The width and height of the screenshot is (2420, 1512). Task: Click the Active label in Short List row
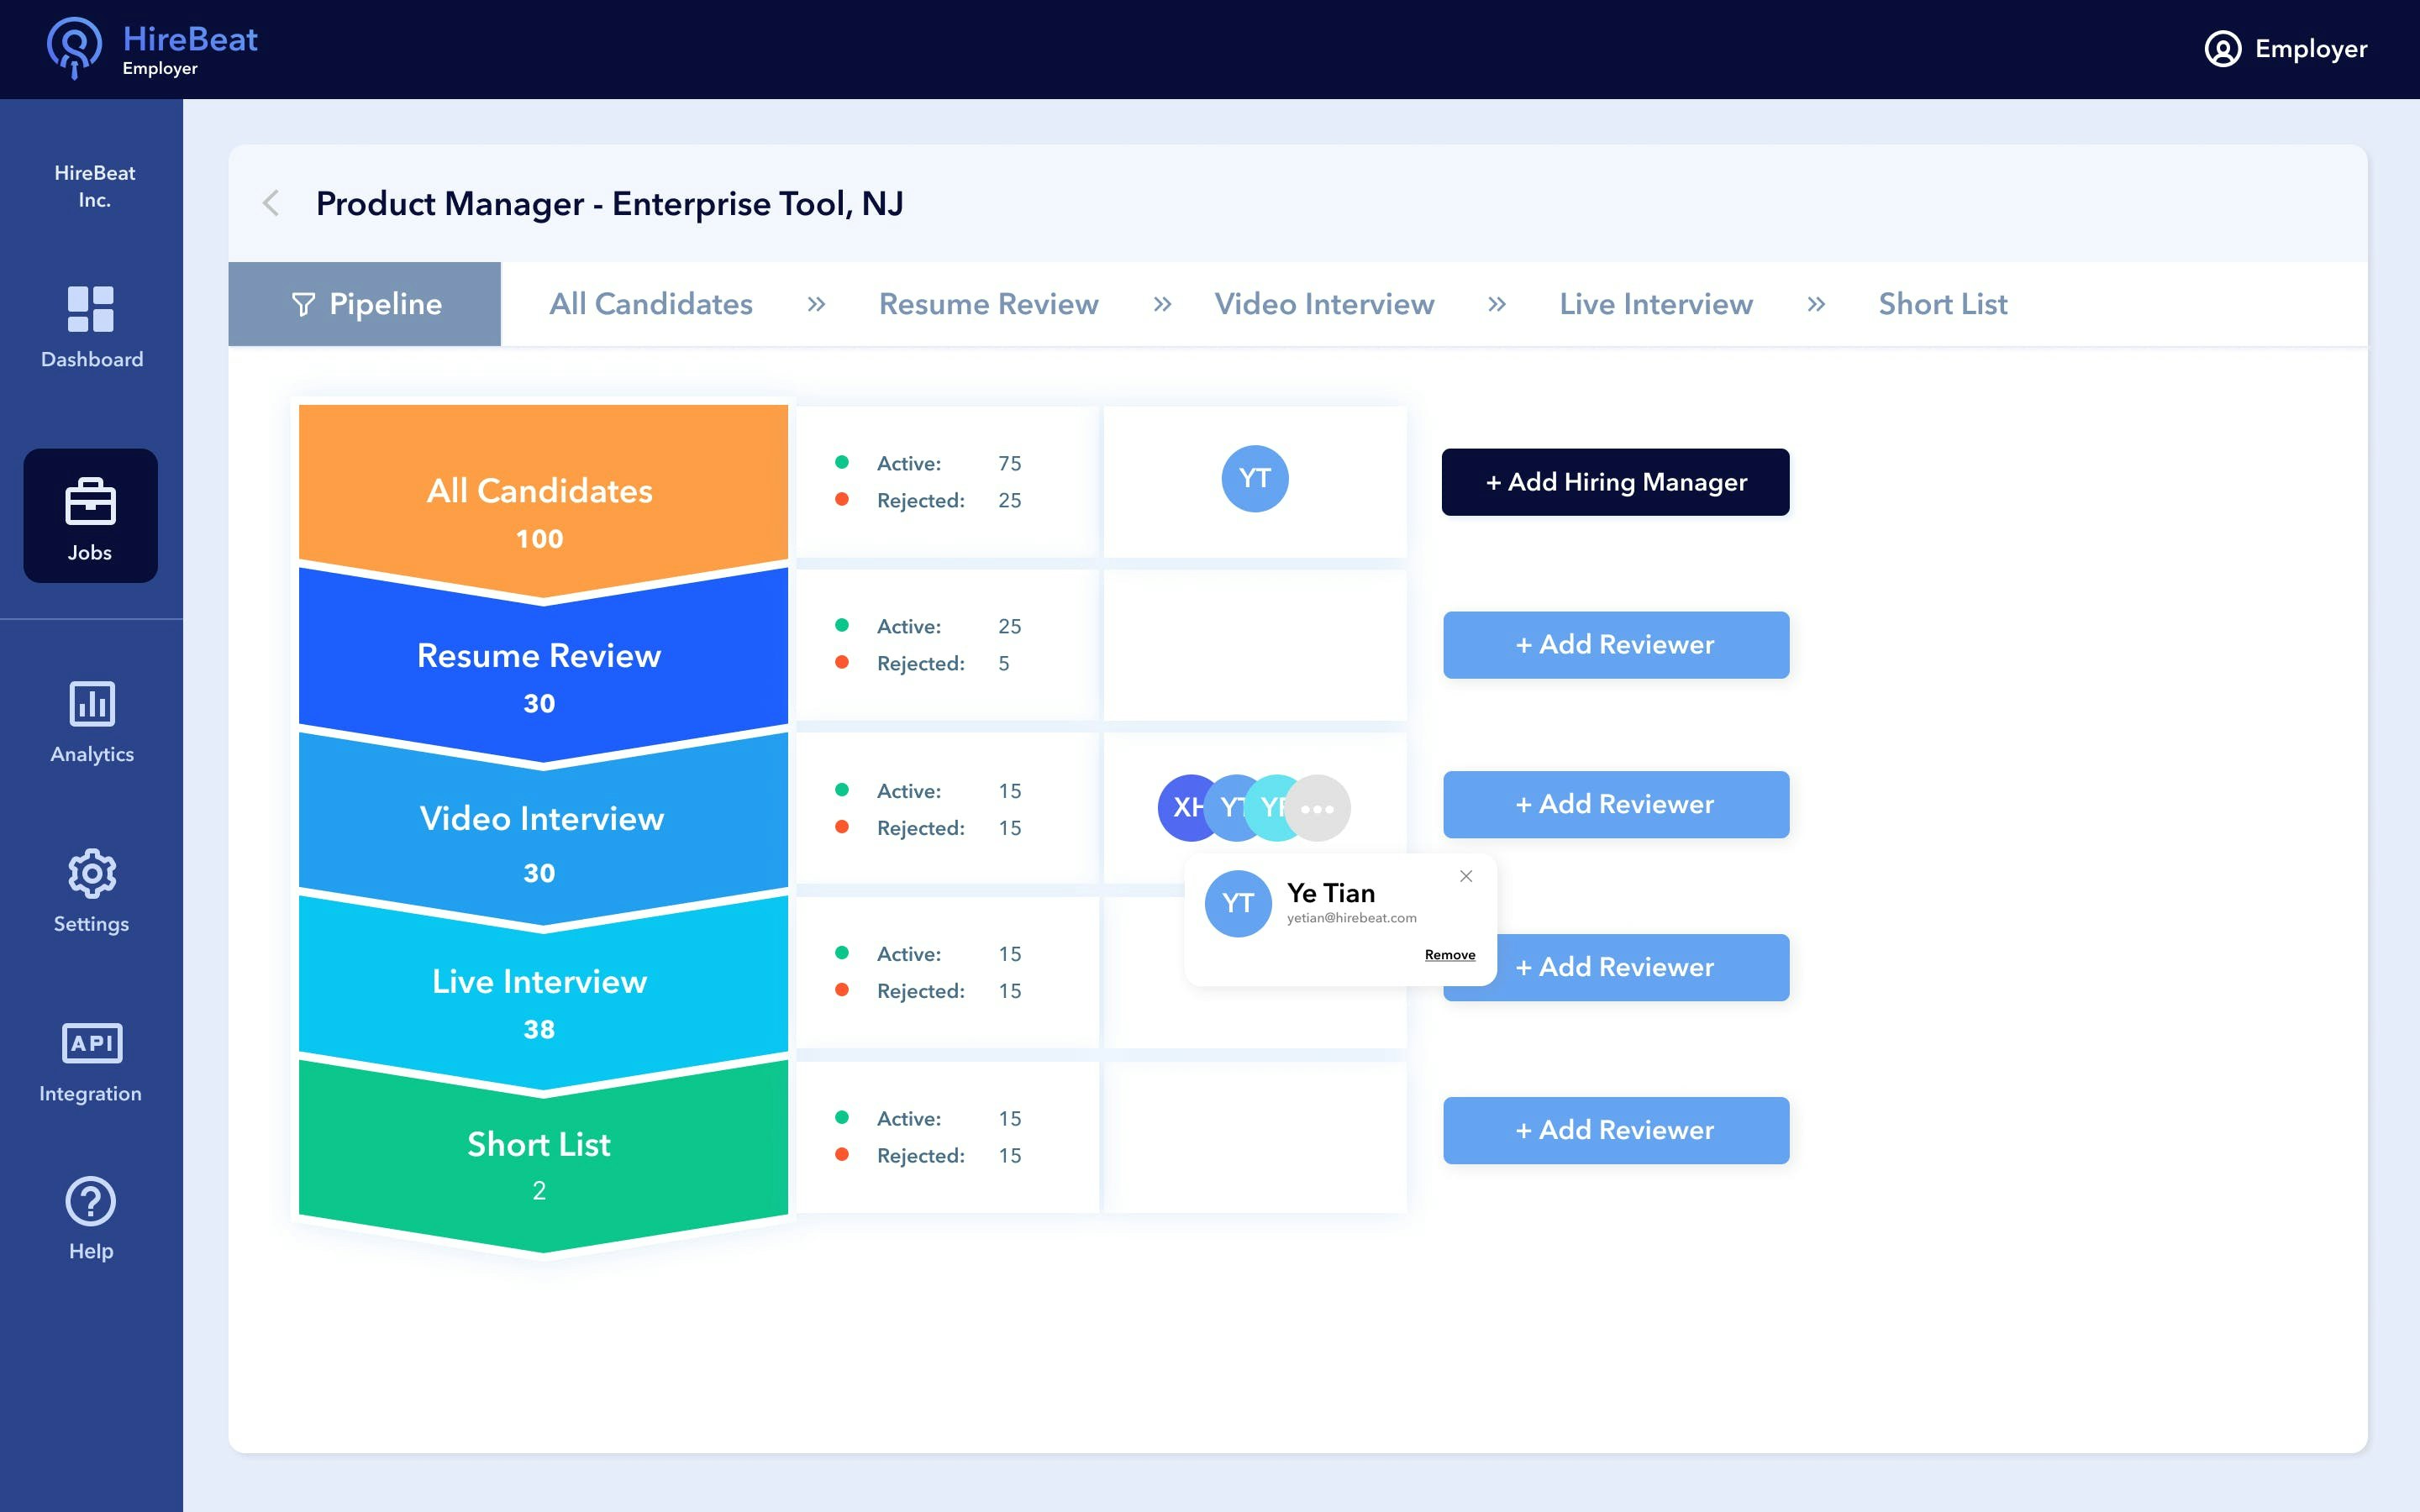tap(908, 1118)
